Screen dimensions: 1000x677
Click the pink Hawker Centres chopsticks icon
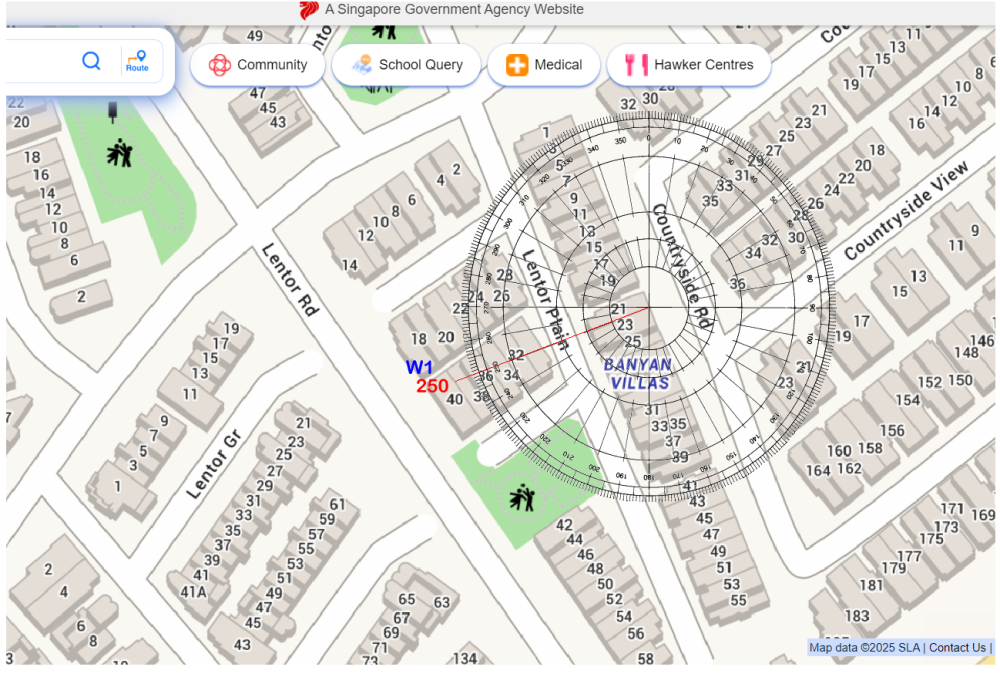(x=634, y=64)
